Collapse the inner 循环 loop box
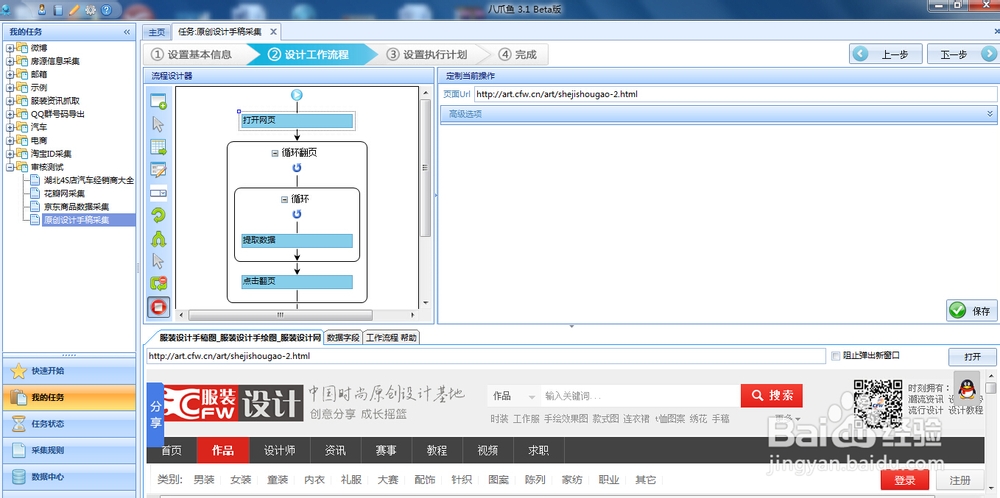Image resolution: width=1000 pixels, height=498 pixels. click(284, 199)
